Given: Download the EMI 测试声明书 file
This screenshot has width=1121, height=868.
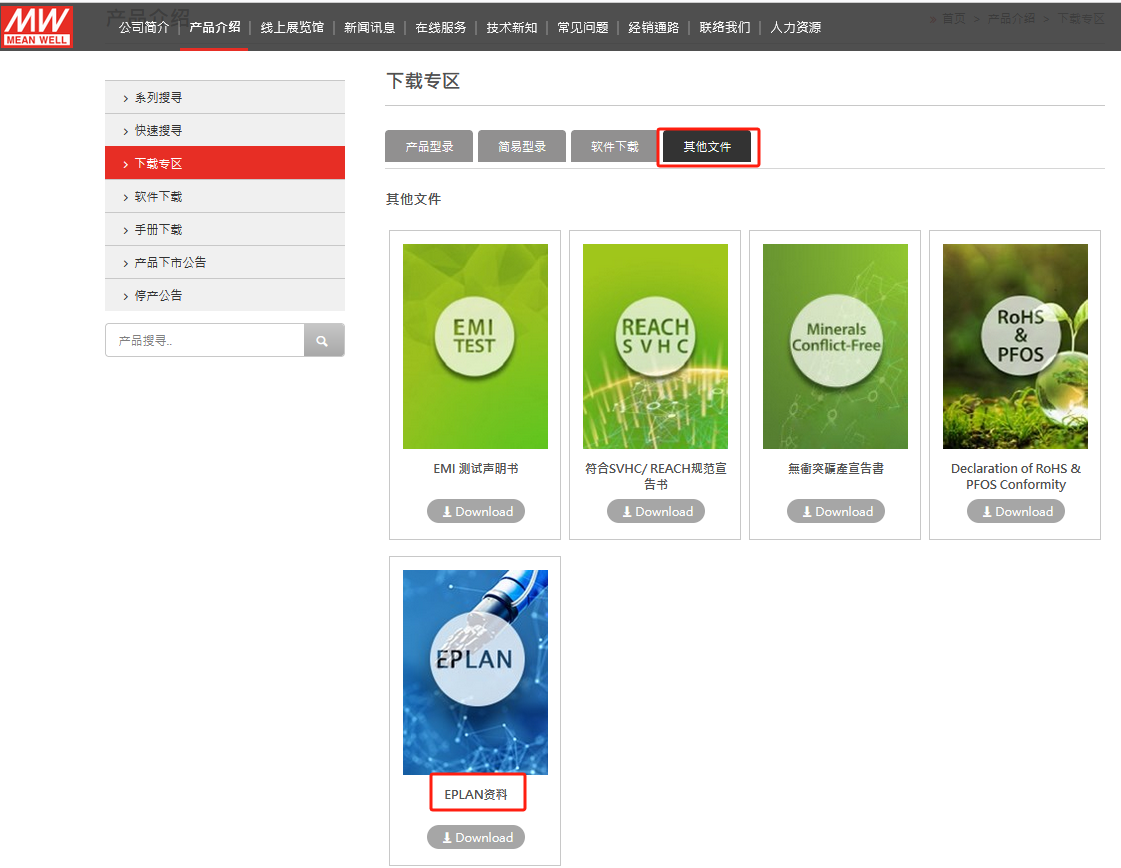Looking at the screenshot, I should [475, 512].
